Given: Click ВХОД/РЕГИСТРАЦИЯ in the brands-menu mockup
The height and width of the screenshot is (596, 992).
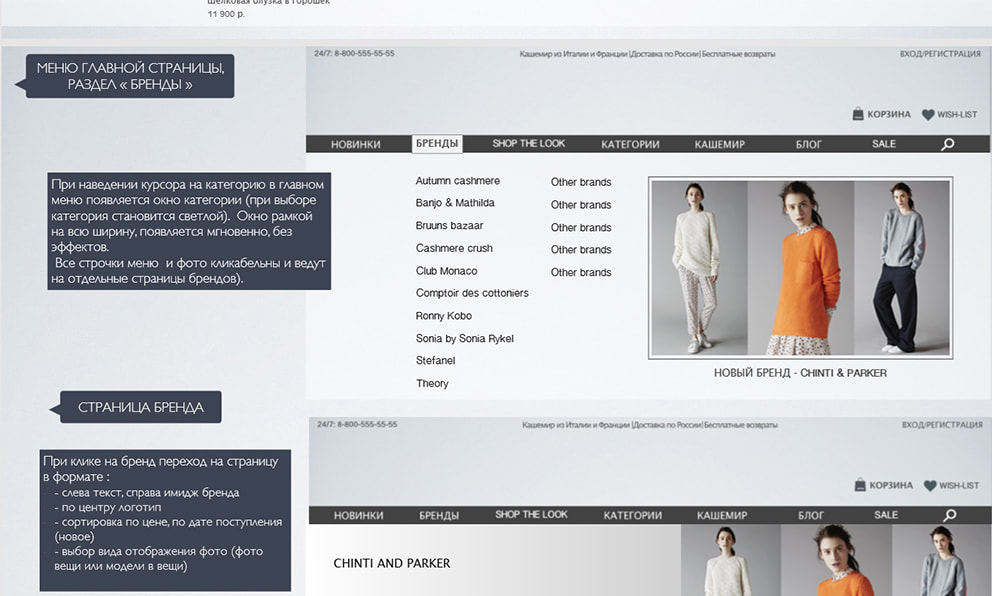Looking at the screenshot, I should pyautogui.click(x=940, y=54).
